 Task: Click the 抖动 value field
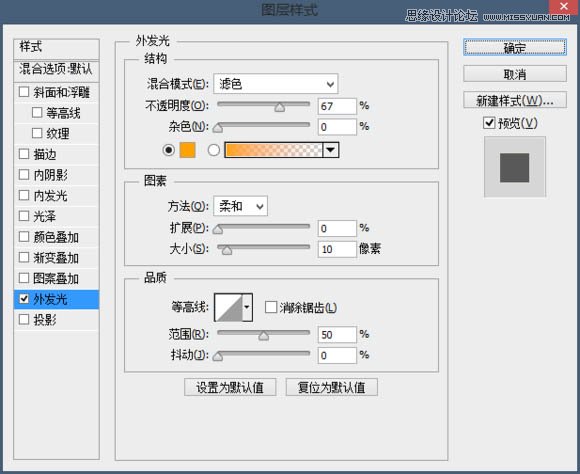(x=337, y=355)
